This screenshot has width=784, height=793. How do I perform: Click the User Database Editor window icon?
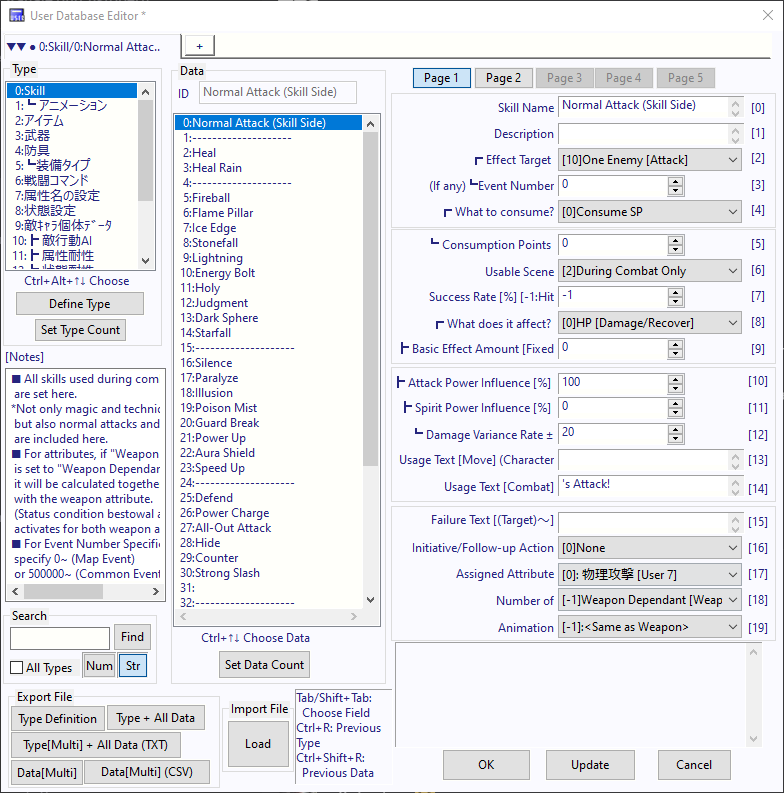[x=17, y=16]
